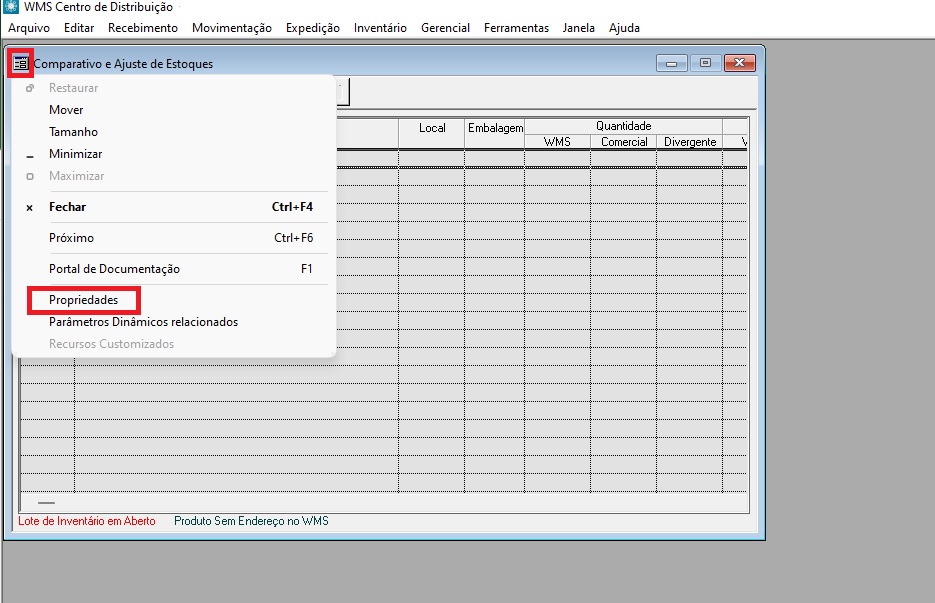Open Portal de Documentação from the menu
This screenshot has width=935, height=603.
pyautogui.click(x=114, y=269)
